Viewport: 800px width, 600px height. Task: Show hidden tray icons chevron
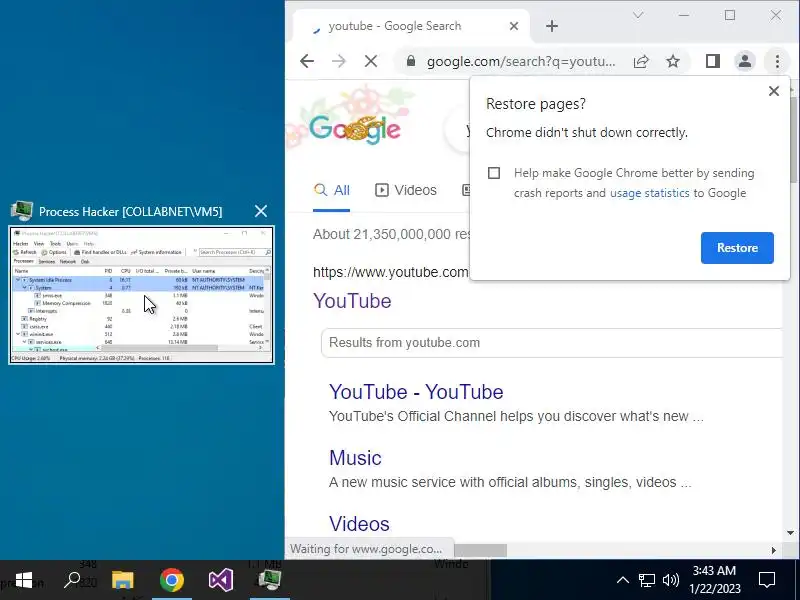622,580
